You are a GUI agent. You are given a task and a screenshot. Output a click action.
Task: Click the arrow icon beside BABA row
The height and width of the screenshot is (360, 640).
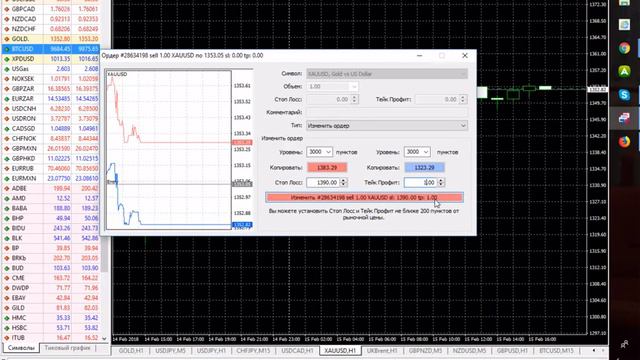[7, 208]
